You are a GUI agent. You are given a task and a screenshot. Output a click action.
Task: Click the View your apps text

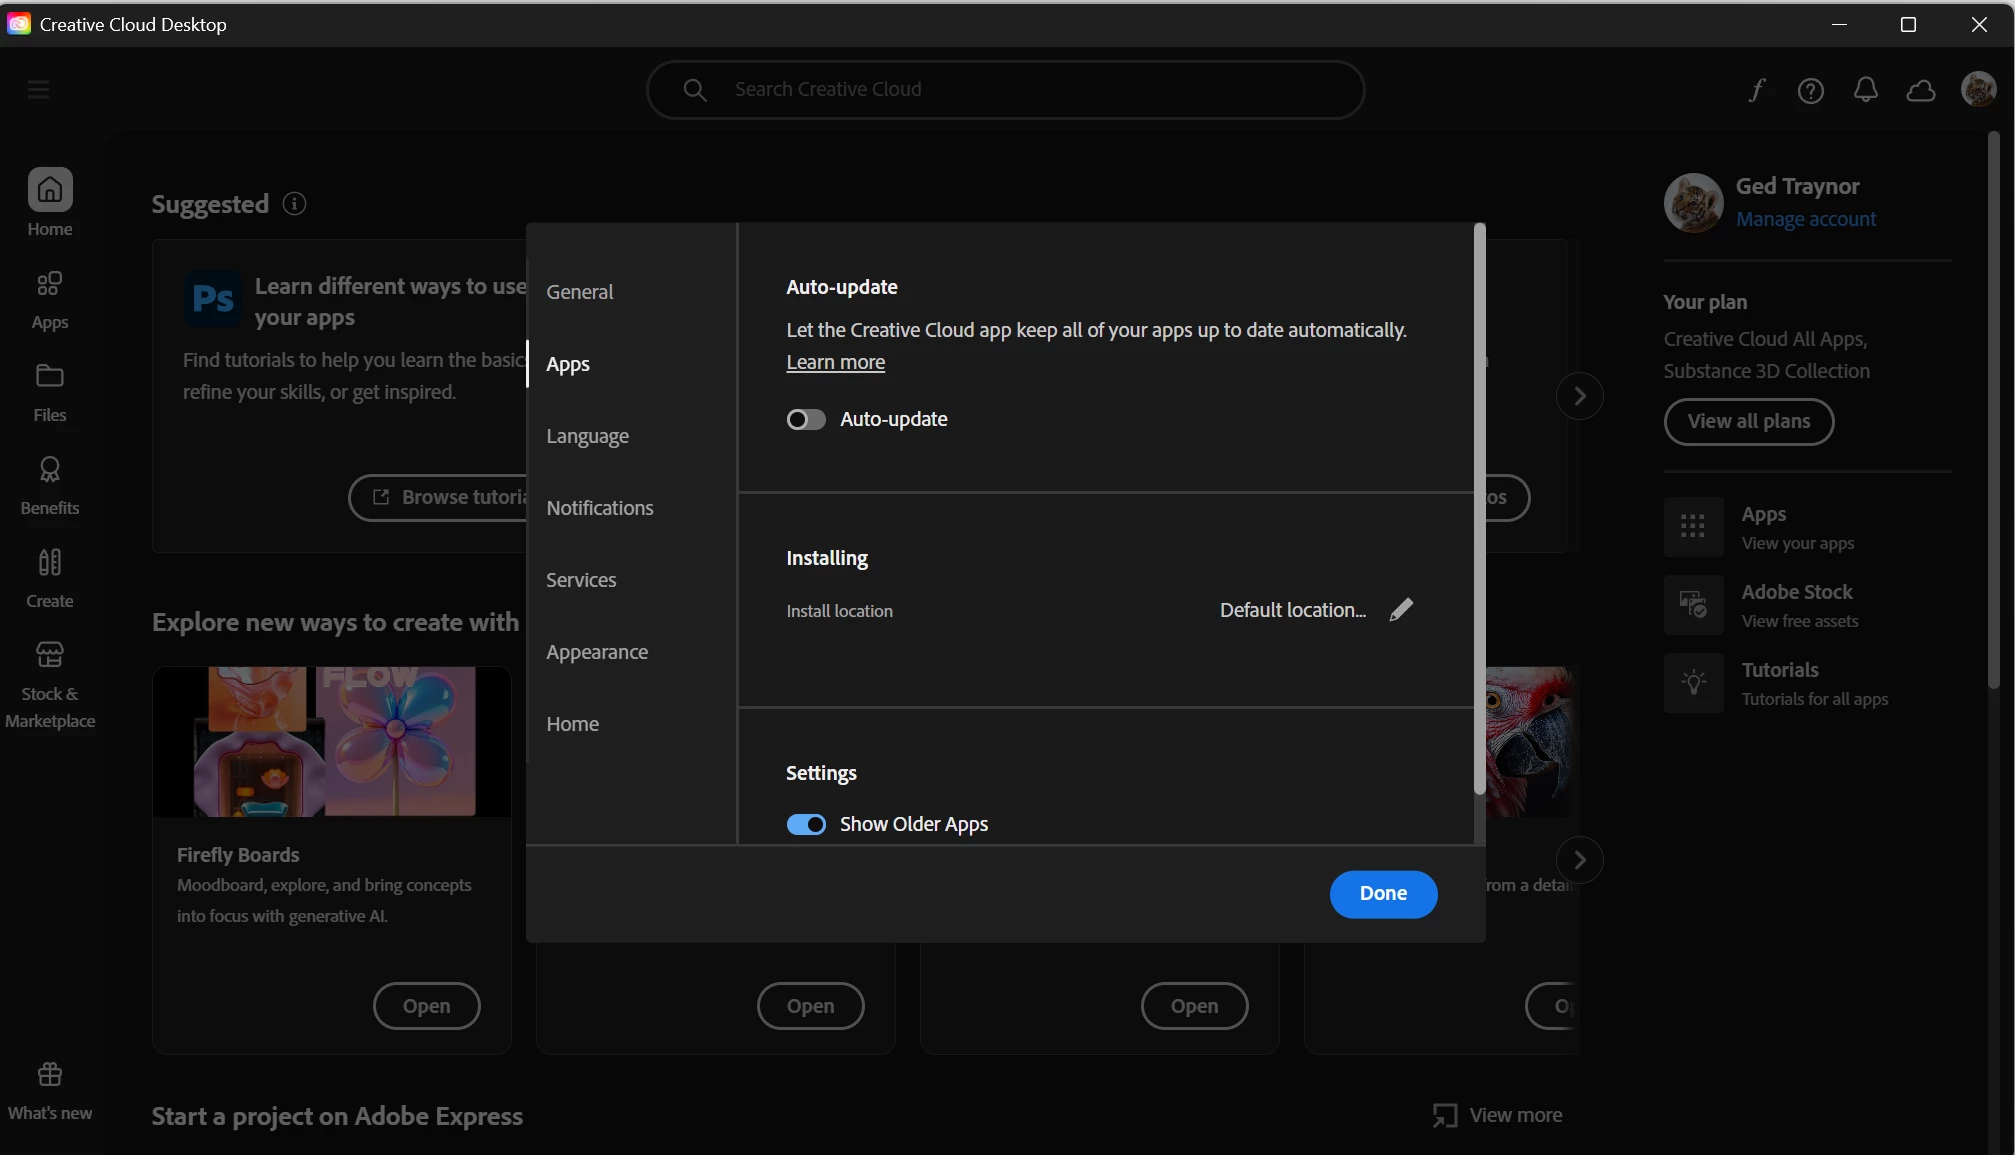[x=1798, y=543]
